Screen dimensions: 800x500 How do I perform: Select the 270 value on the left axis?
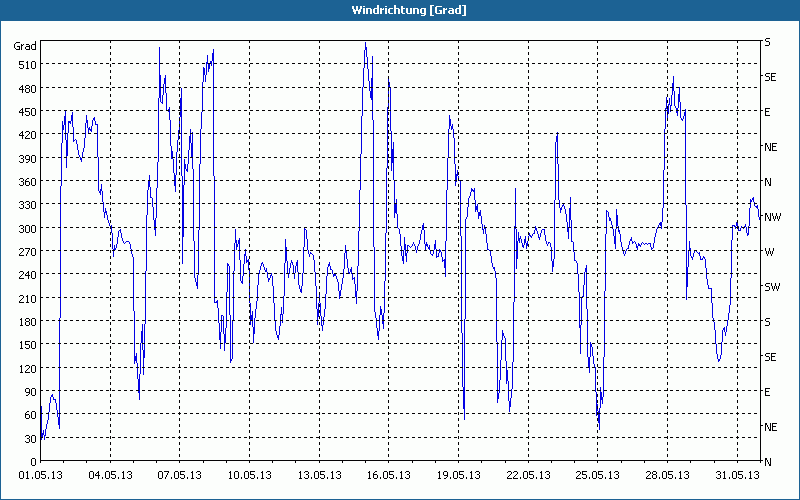coord(28,252)
